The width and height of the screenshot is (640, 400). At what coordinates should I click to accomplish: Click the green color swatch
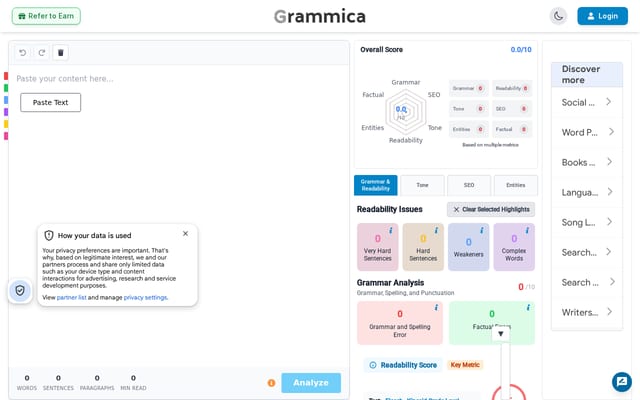tap(6, 88)
